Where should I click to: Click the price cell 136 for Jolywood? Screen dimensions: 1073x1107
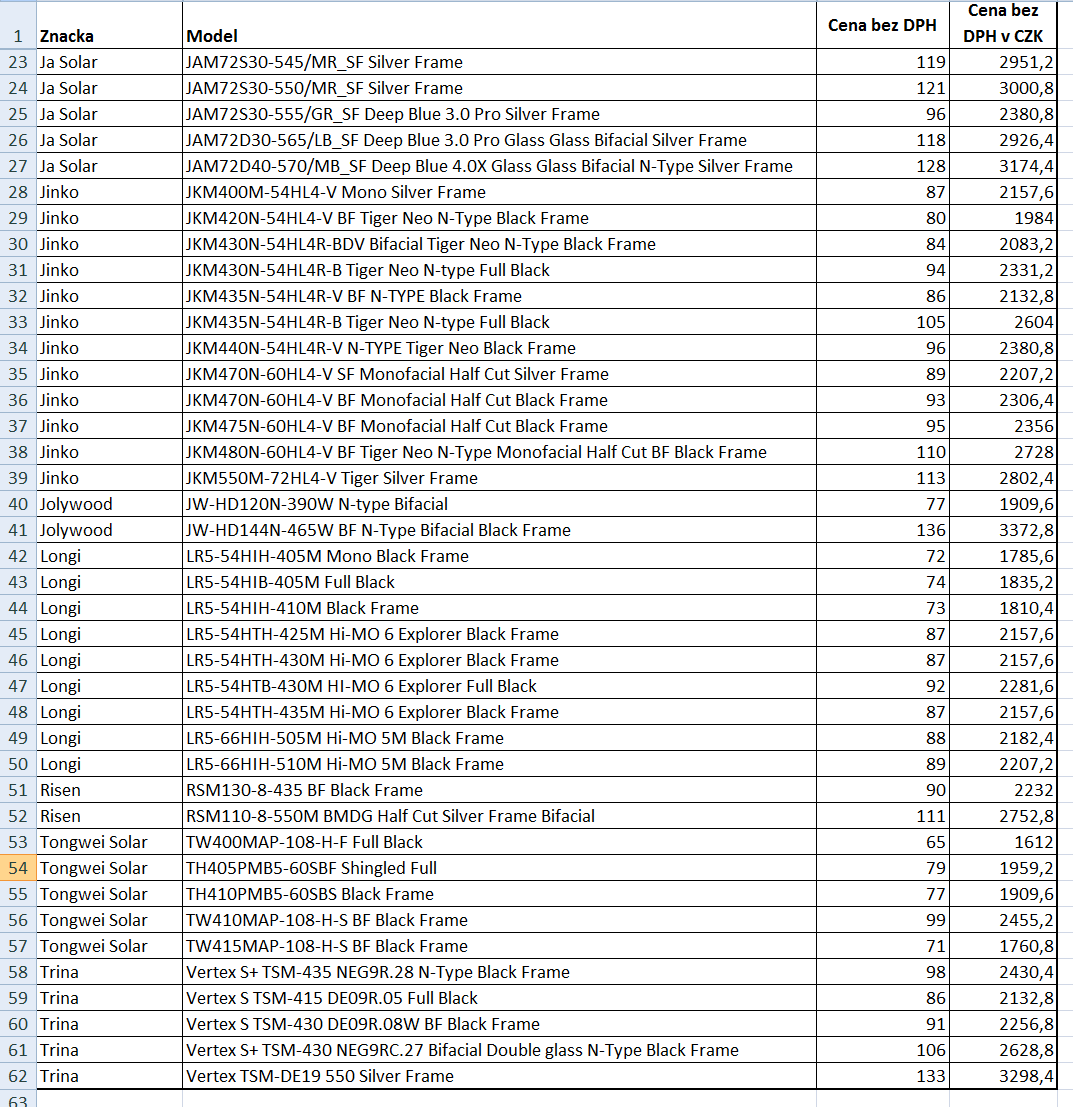point(882,530)
